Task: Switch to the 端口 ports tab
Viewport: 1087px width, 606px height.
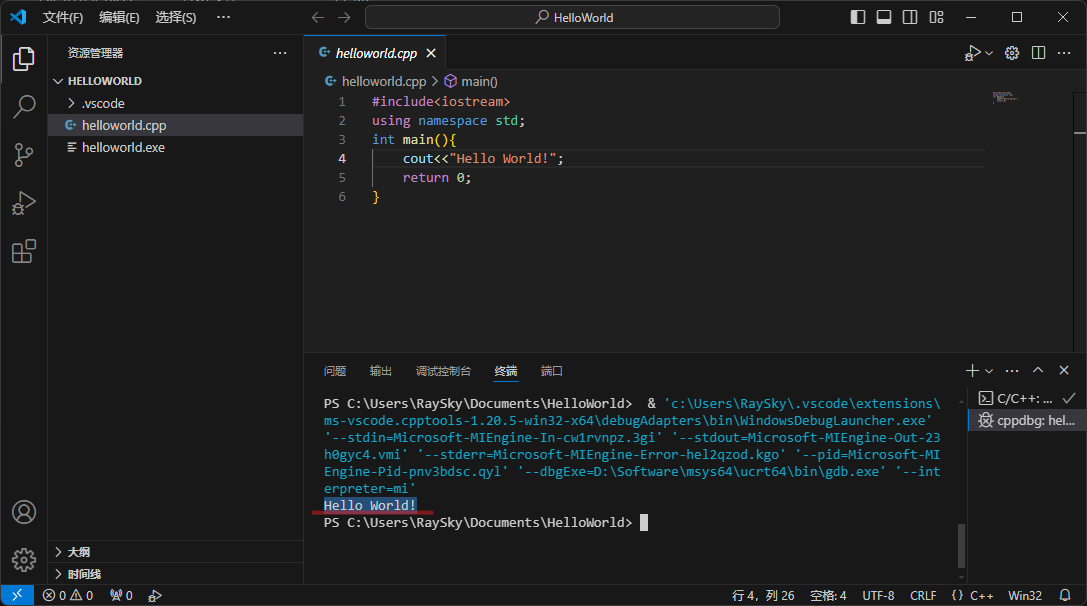Action: pos(552,371)
